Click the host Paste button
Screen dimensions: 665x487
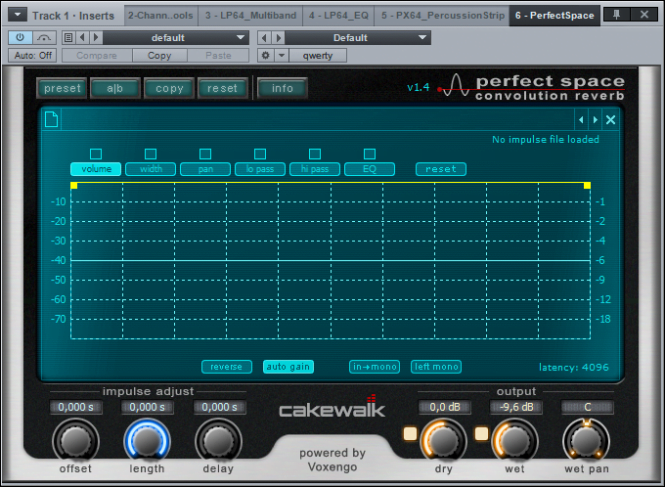coord(218,56)
